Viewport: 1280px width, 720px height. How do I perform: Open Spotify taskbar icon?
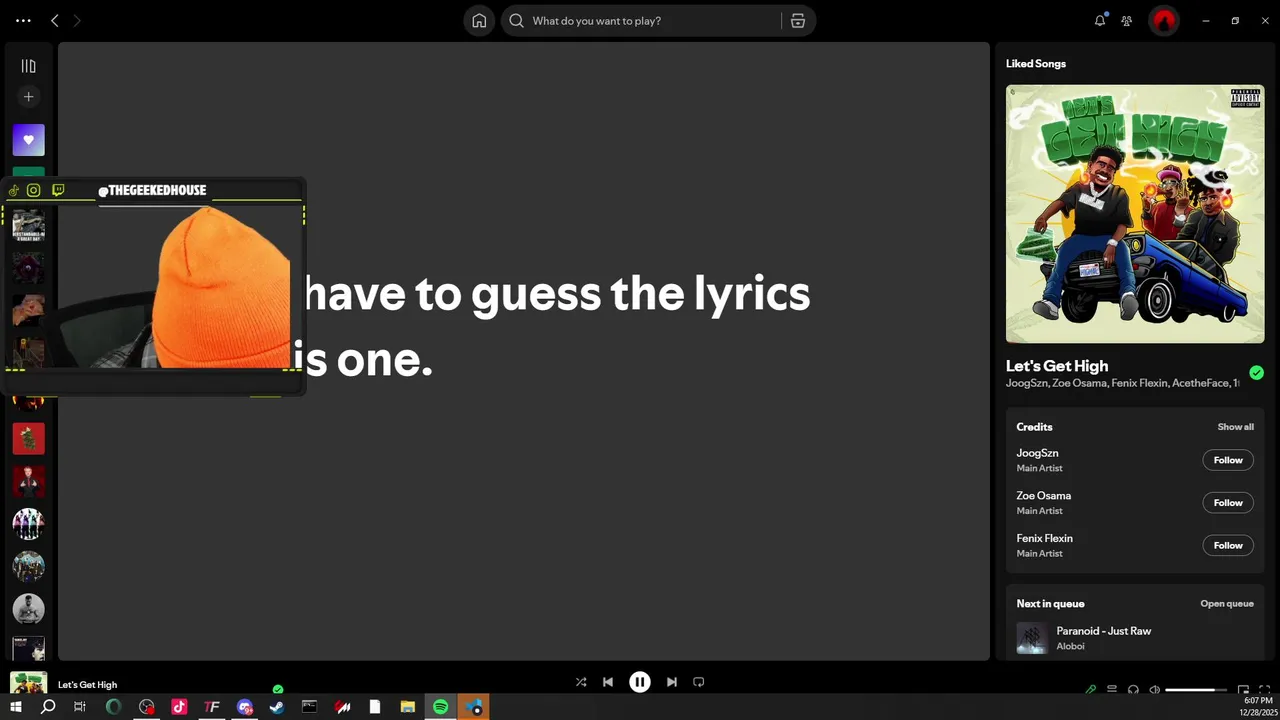coord(441,707)
